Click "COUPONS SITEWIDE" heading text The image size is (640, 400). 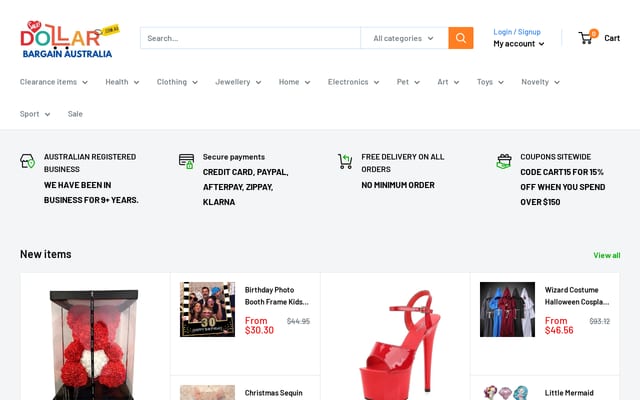tap(556, 157)
